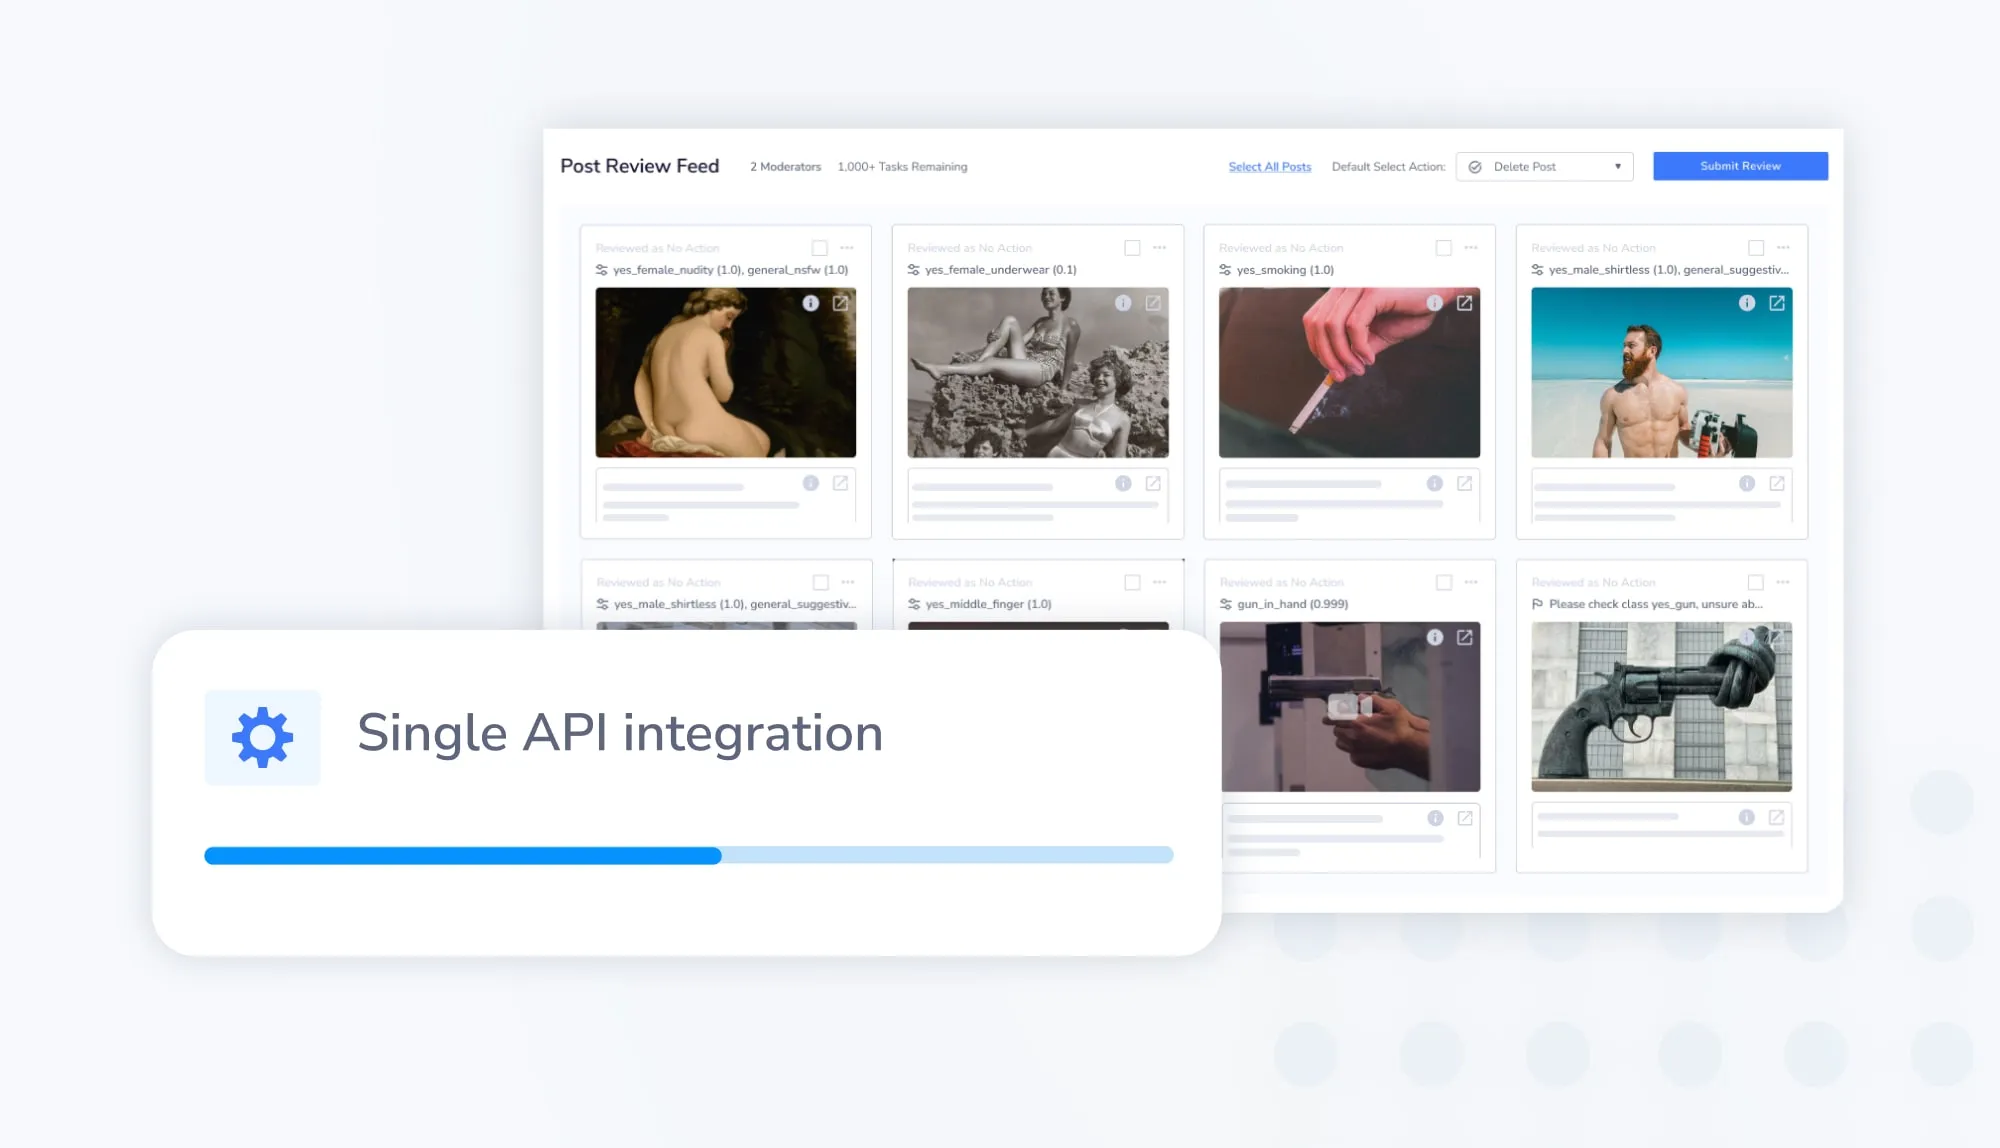This screenshot has width=2000, height=1148.
Task: Open Delete Post default action dropdown
Action: pos(1544,167)
